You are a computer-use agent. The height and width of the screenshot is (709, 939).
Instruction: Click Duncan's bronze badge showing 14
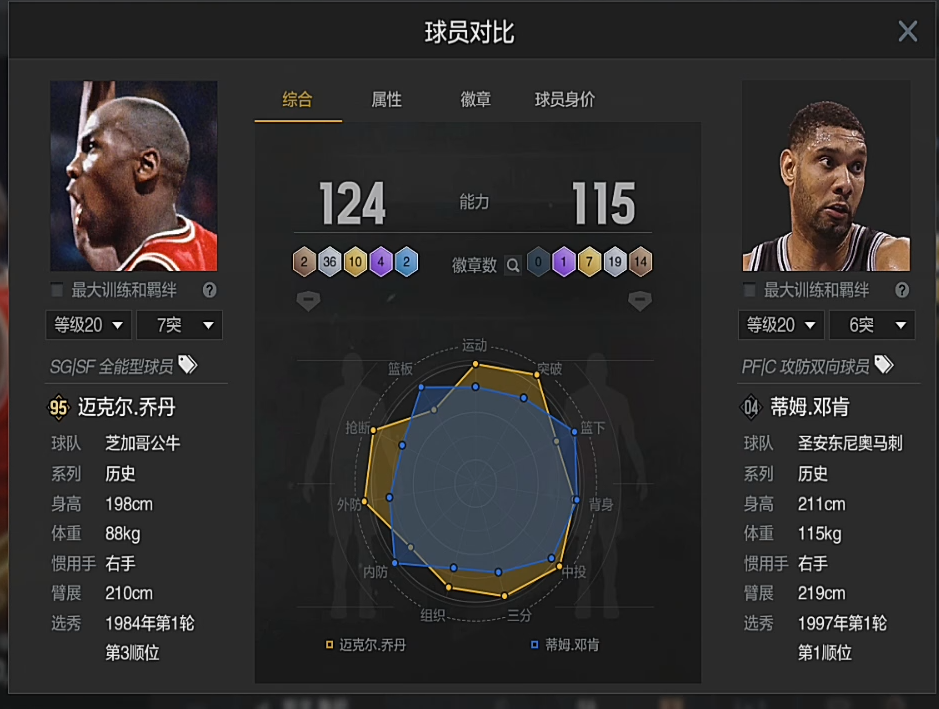click(x=640, y=262)
